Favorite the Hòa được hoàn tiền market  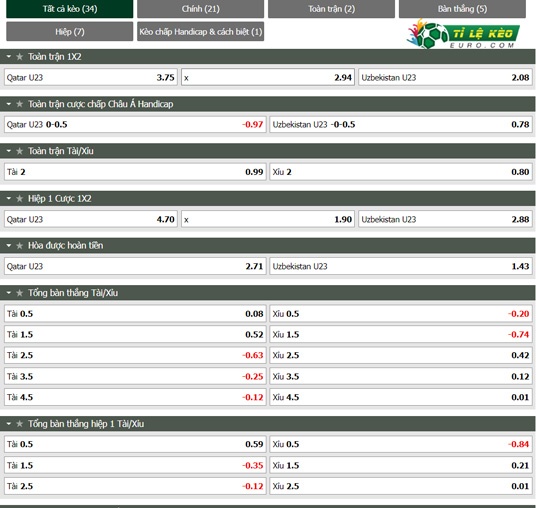click(x=19, y=245)
